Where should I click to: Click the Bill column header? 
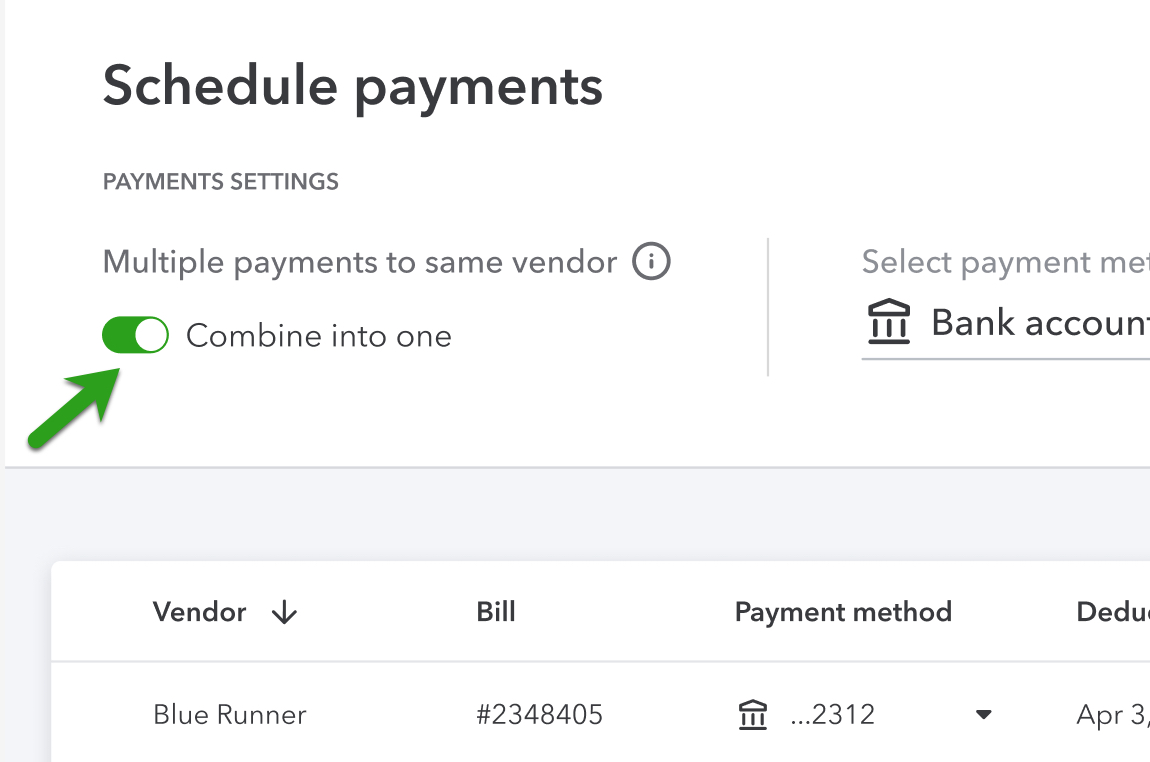[x=496, y=612]
